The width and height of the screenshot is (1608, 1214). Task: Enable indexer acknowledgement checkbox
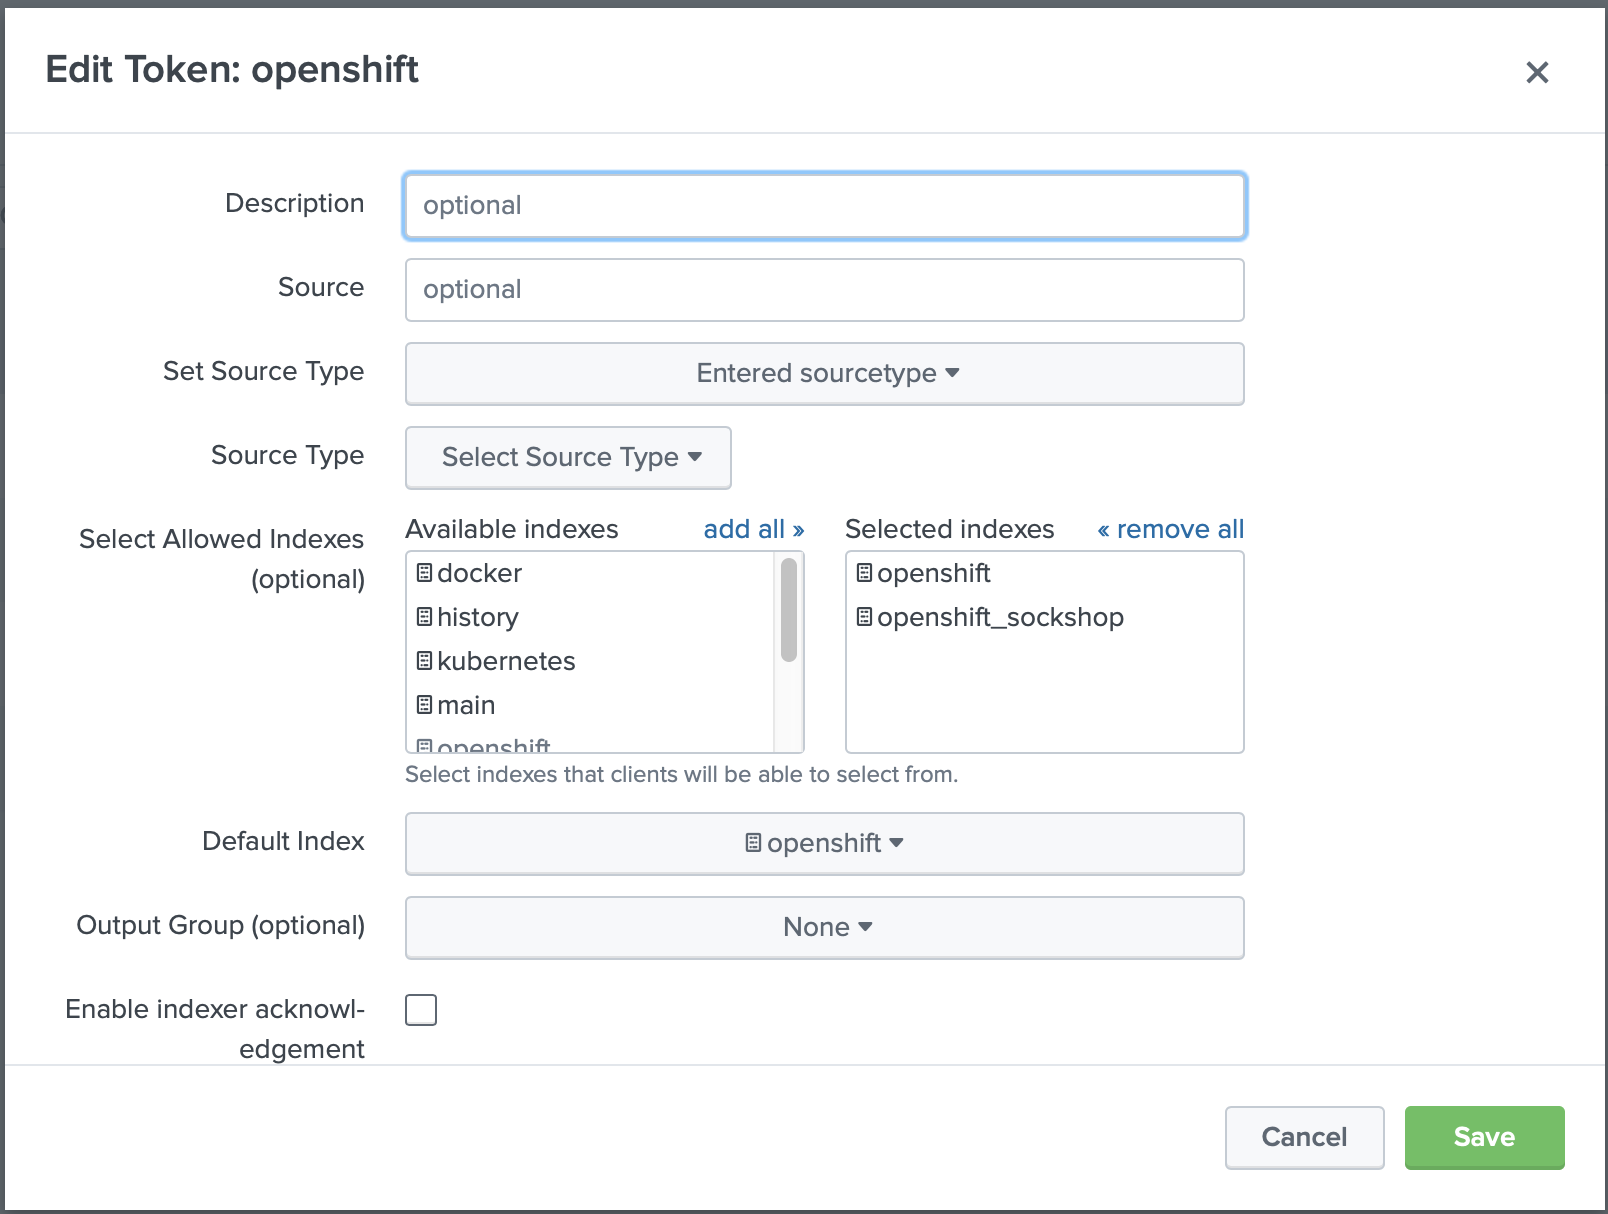coord(421,1010)
